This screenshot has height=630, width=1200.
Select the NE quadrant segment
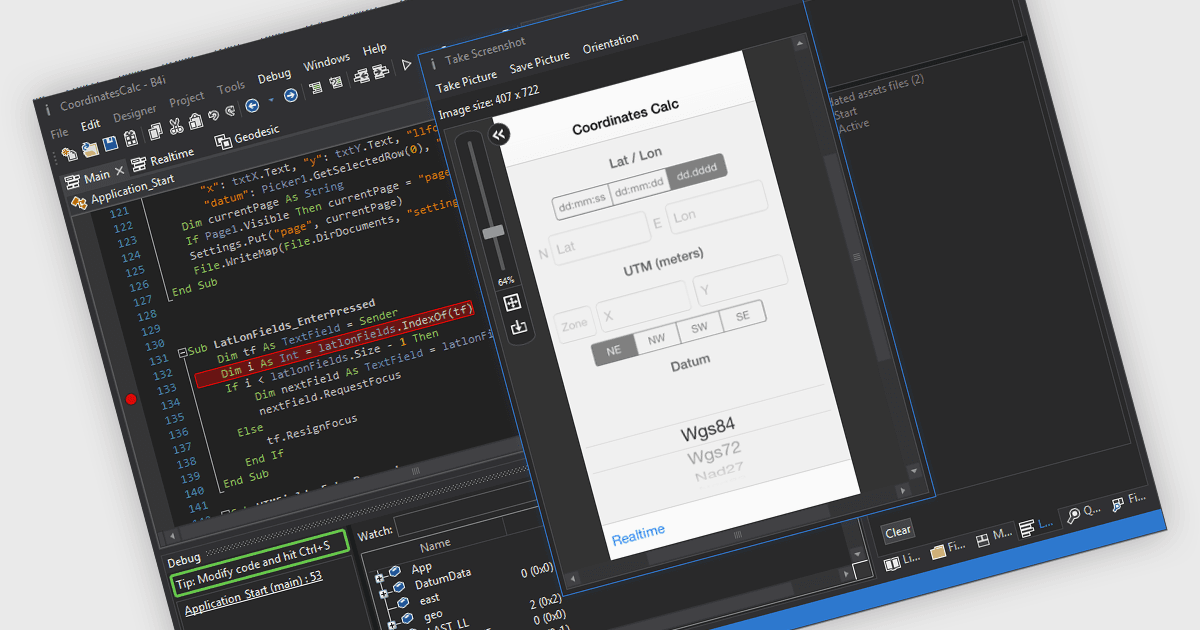[x=613, y=351]
